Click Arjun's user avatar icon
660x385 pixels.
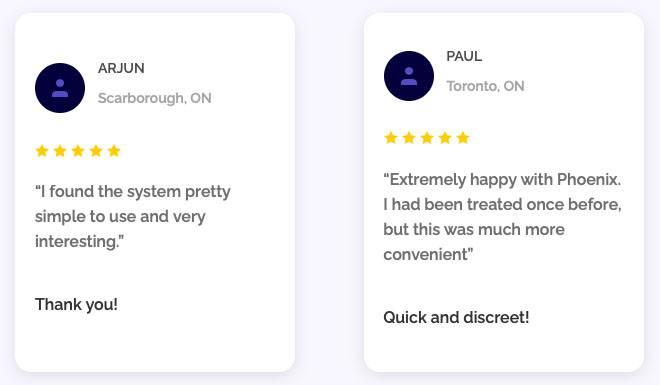[x=60, y=88]
